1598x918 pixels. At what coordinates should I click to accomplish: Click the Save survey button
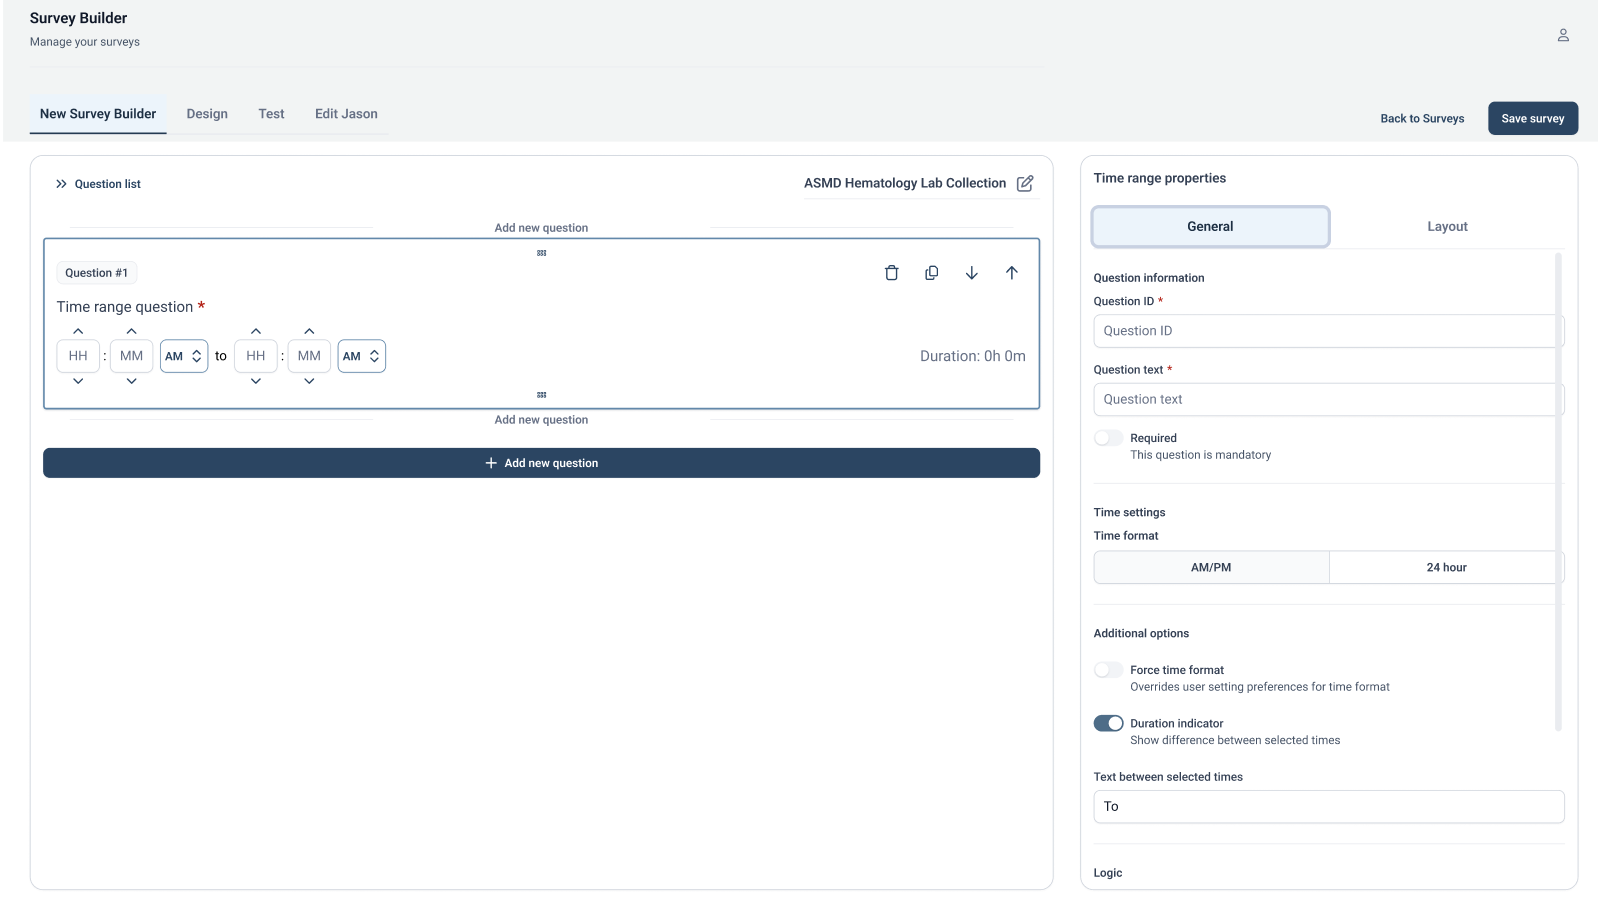pyautogui.click(x=1532, y=118)
